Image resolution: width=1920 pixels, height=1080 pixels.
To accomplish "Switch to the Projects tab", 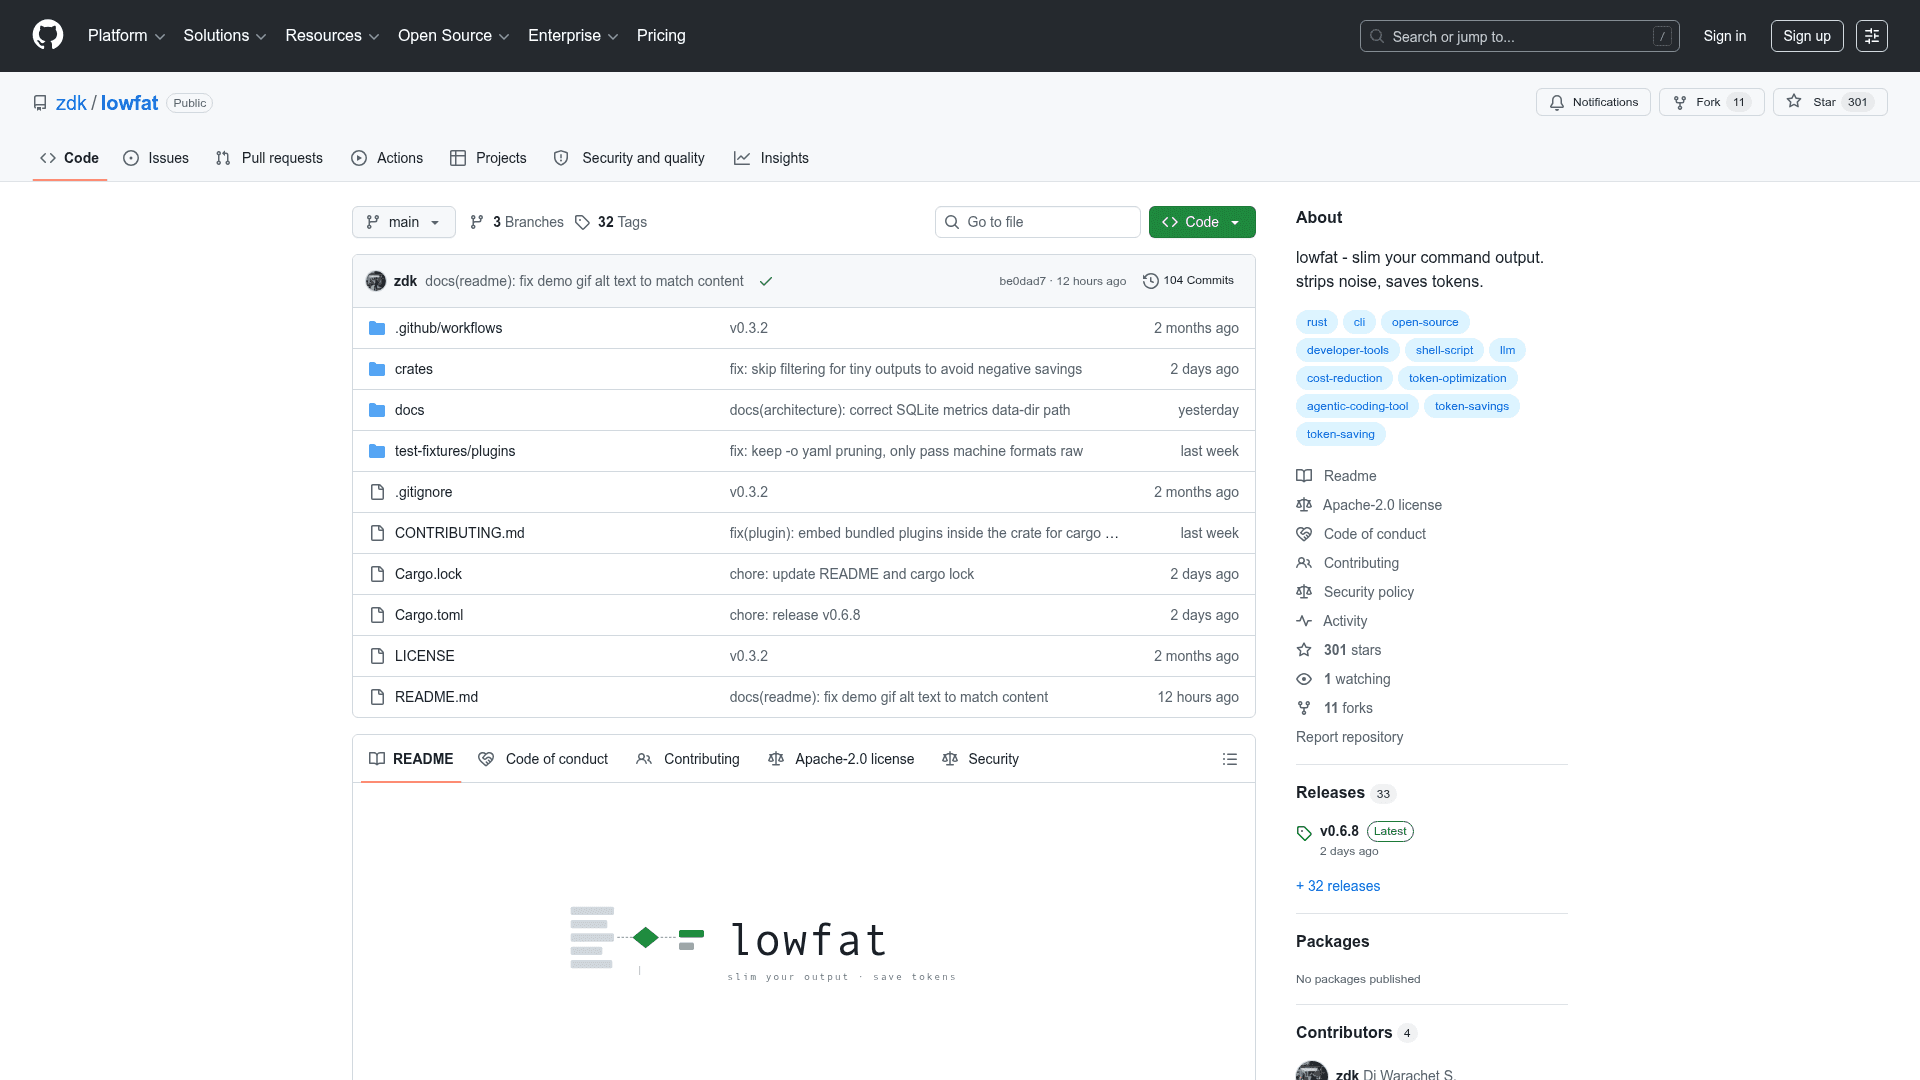I will [488, 158].
